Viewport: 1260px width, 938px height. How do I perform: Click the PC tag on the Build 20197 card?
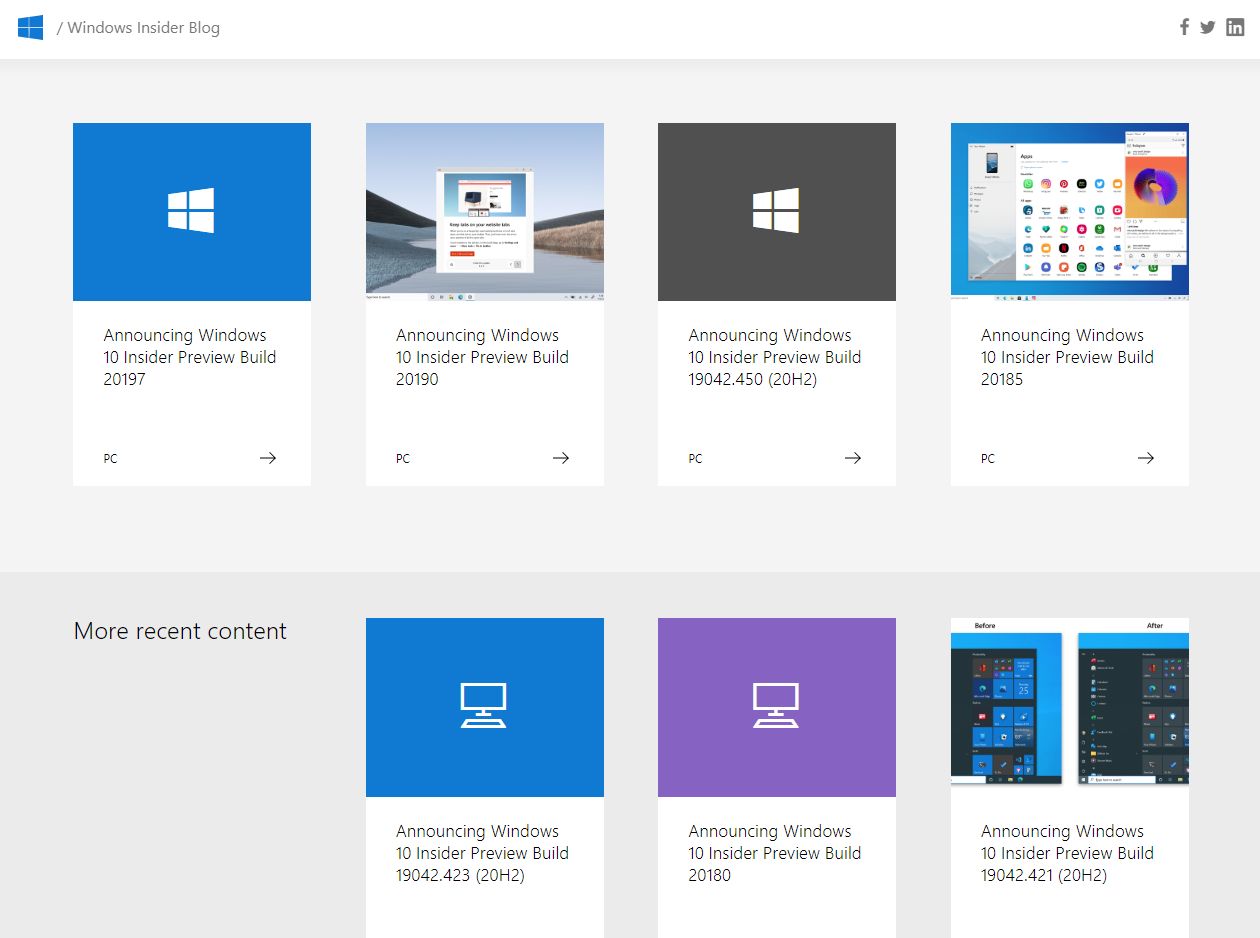[110, 459]
